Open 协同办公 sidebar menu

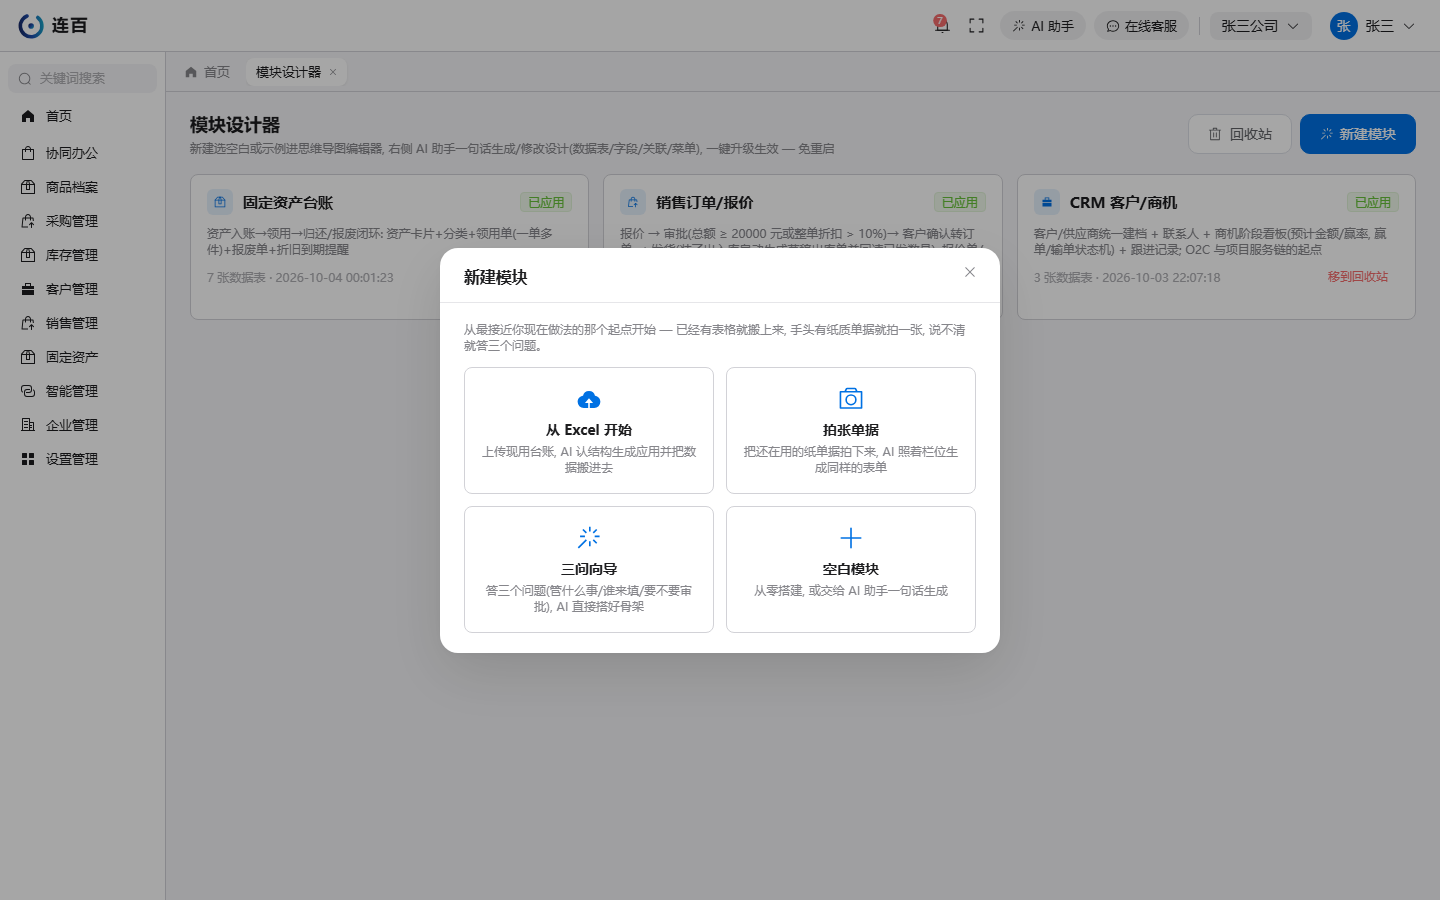point(83,153)
